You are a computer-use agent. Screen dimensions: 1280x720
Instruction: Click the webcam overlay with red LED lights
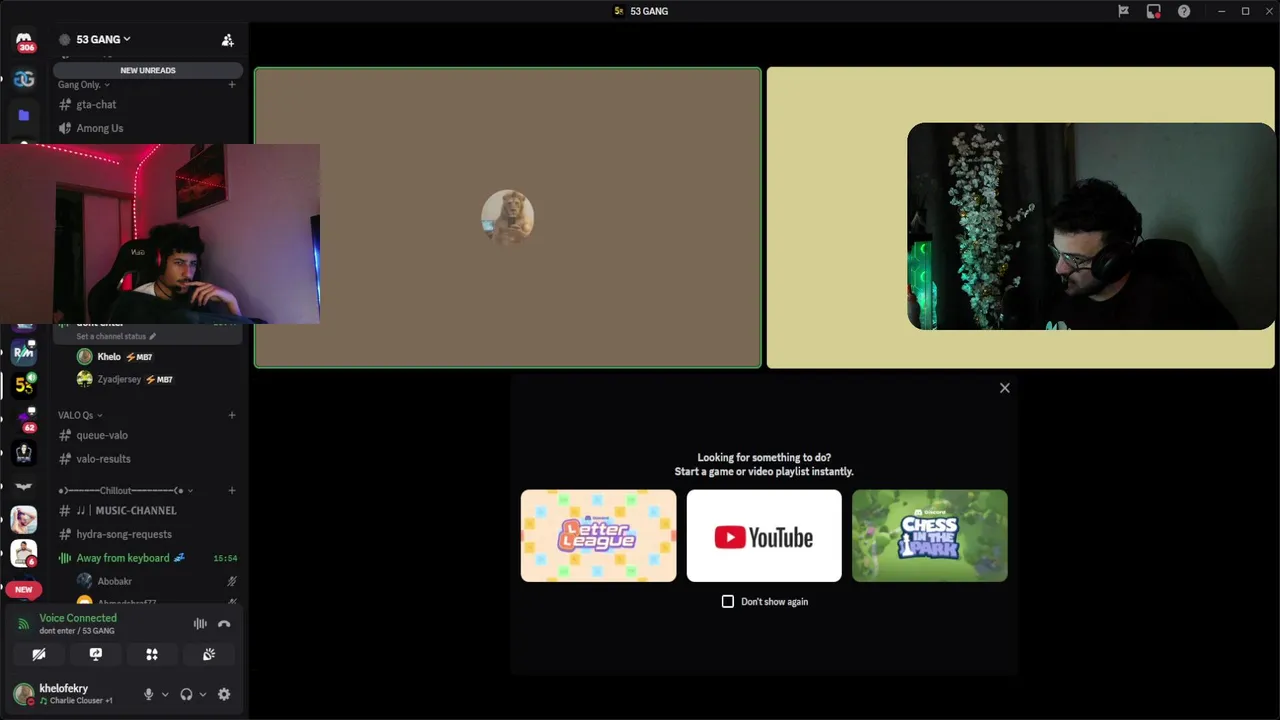click(x=160, y=234)
